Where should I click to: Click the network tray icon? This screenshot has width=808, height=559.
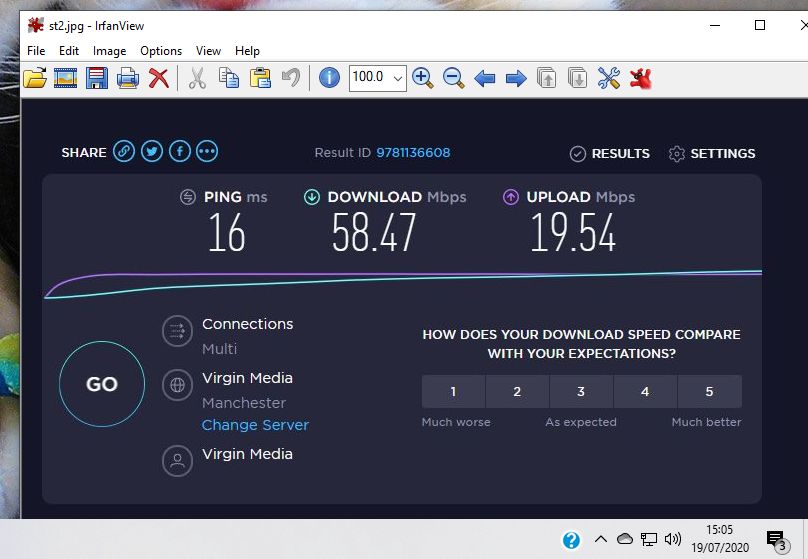pos(648,539)
